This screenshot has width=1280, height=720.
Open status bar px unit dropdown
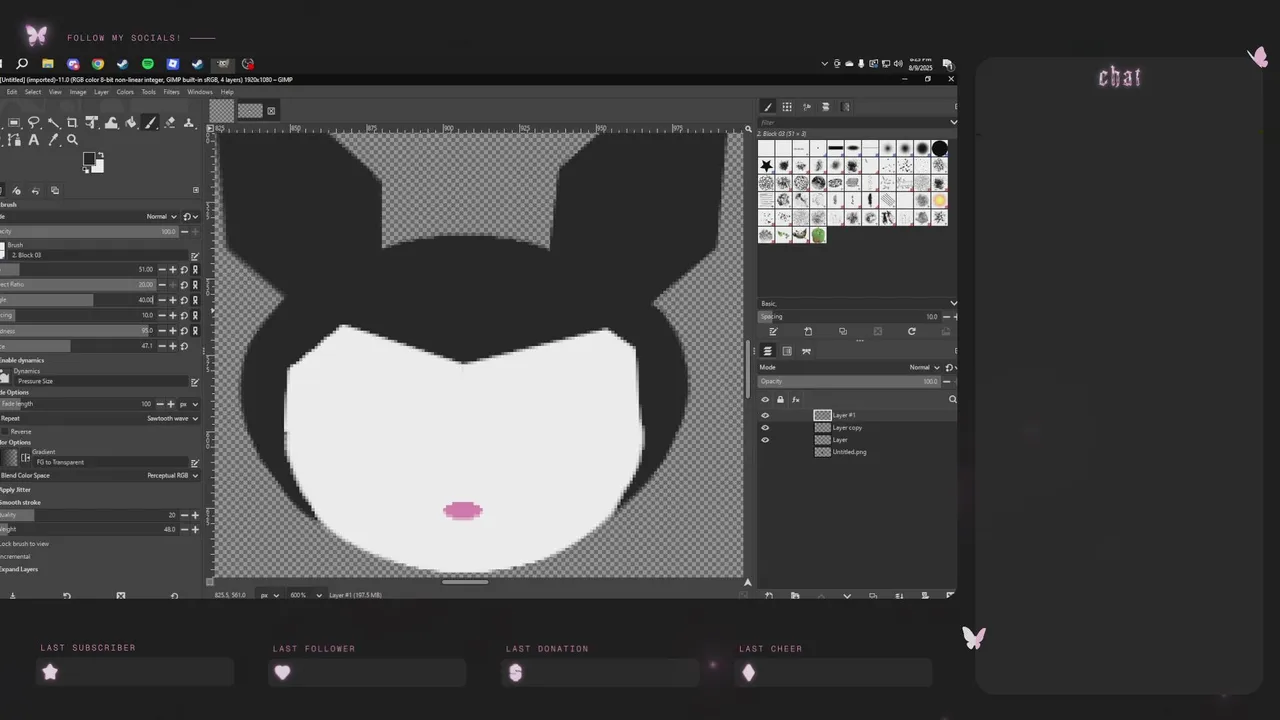[269, 595]
